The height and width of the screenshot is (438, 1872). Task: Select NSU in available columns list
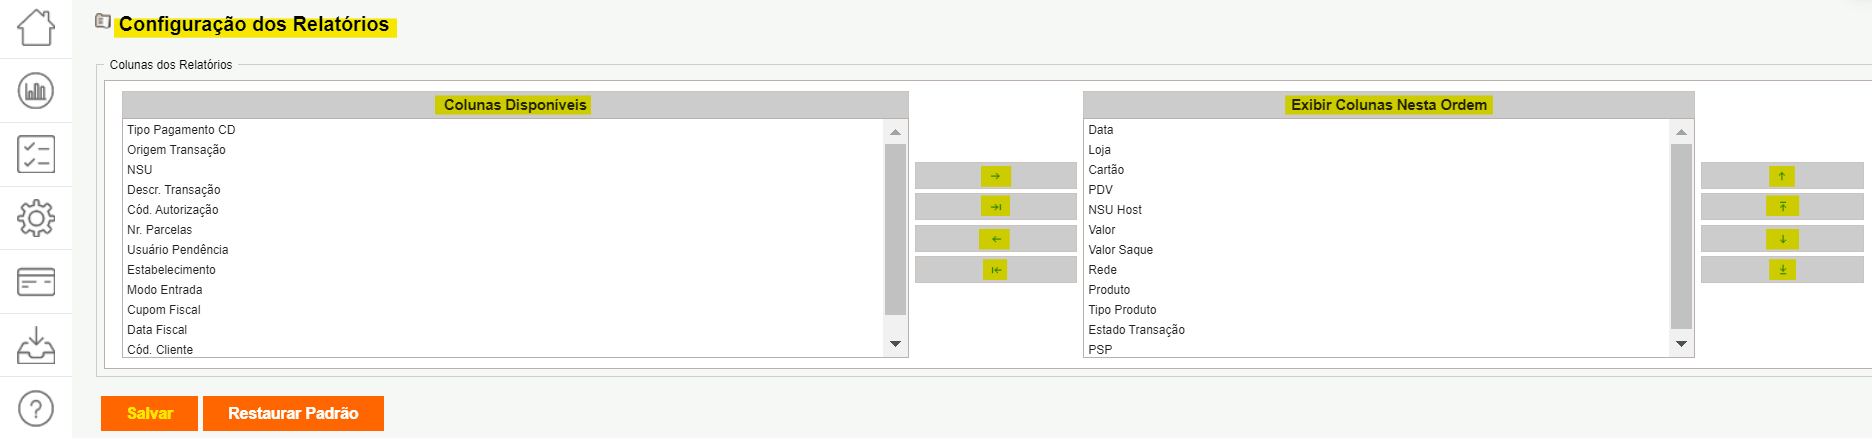504,170
